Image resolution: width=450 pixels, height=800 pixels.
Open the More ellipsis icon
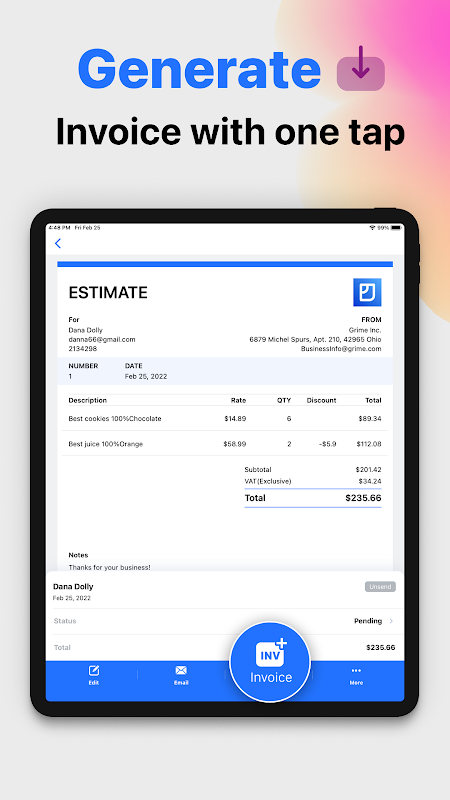356,670
